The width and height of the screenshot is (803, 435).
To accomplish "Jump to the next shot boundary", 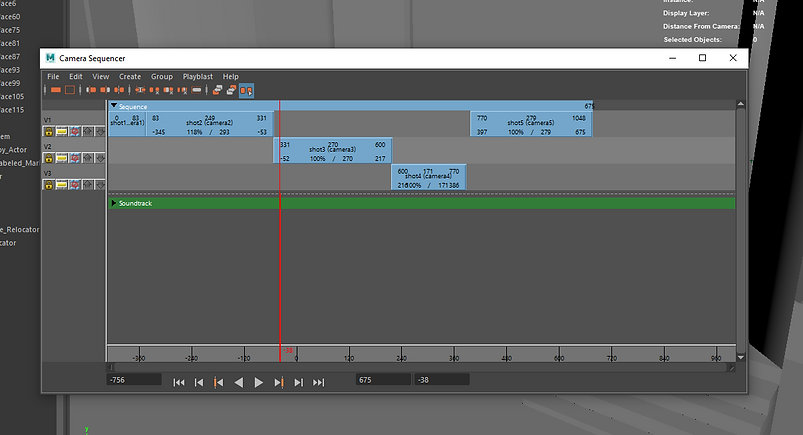I will coord(279,382).
